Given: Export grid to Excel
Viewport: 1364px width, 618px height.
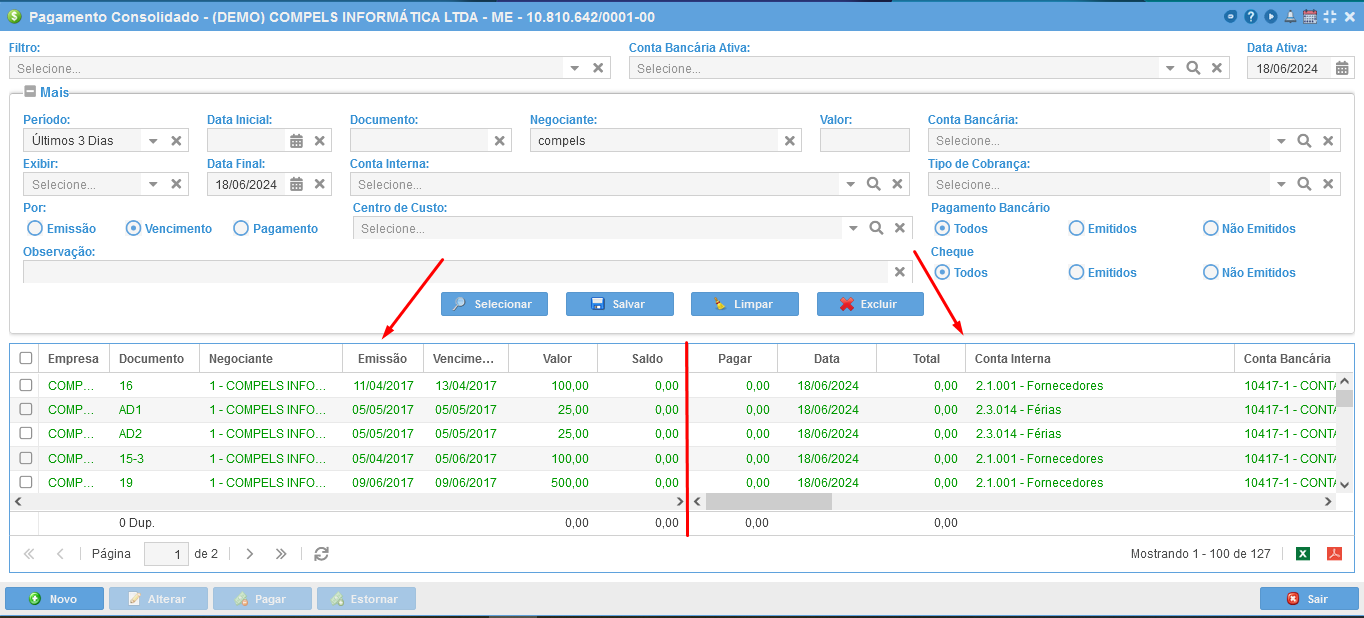Looking at the screenshot, I should (x=1303, y=553).
